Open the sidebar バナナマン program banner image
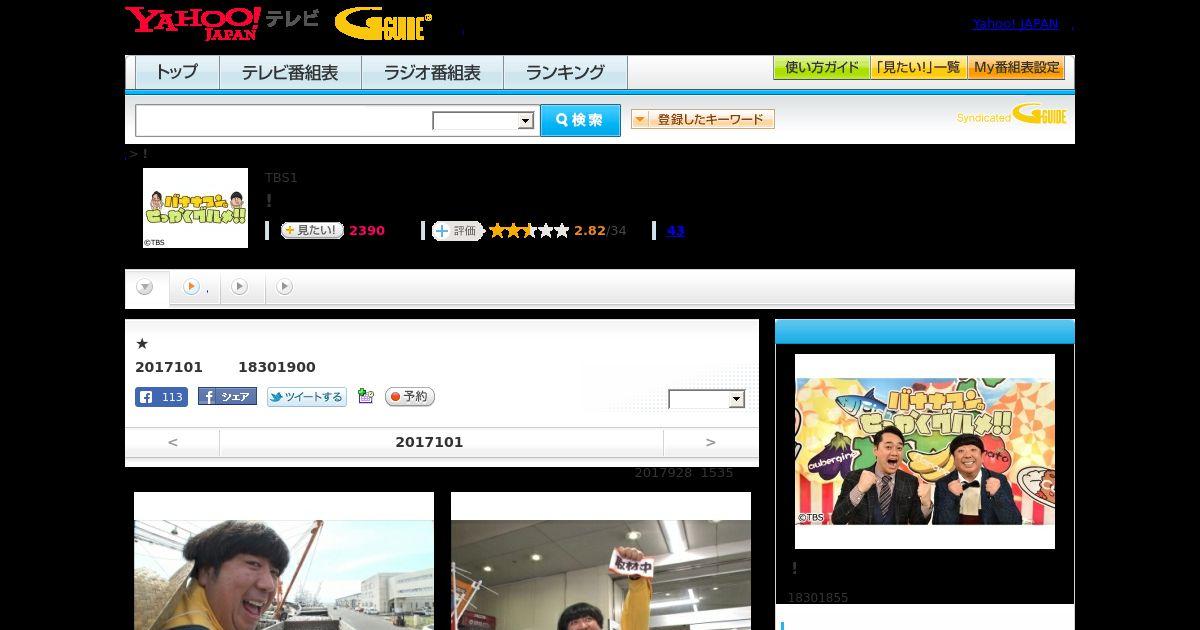The width and height of the screenshot is (1200, 630). (x=925, y=451)
